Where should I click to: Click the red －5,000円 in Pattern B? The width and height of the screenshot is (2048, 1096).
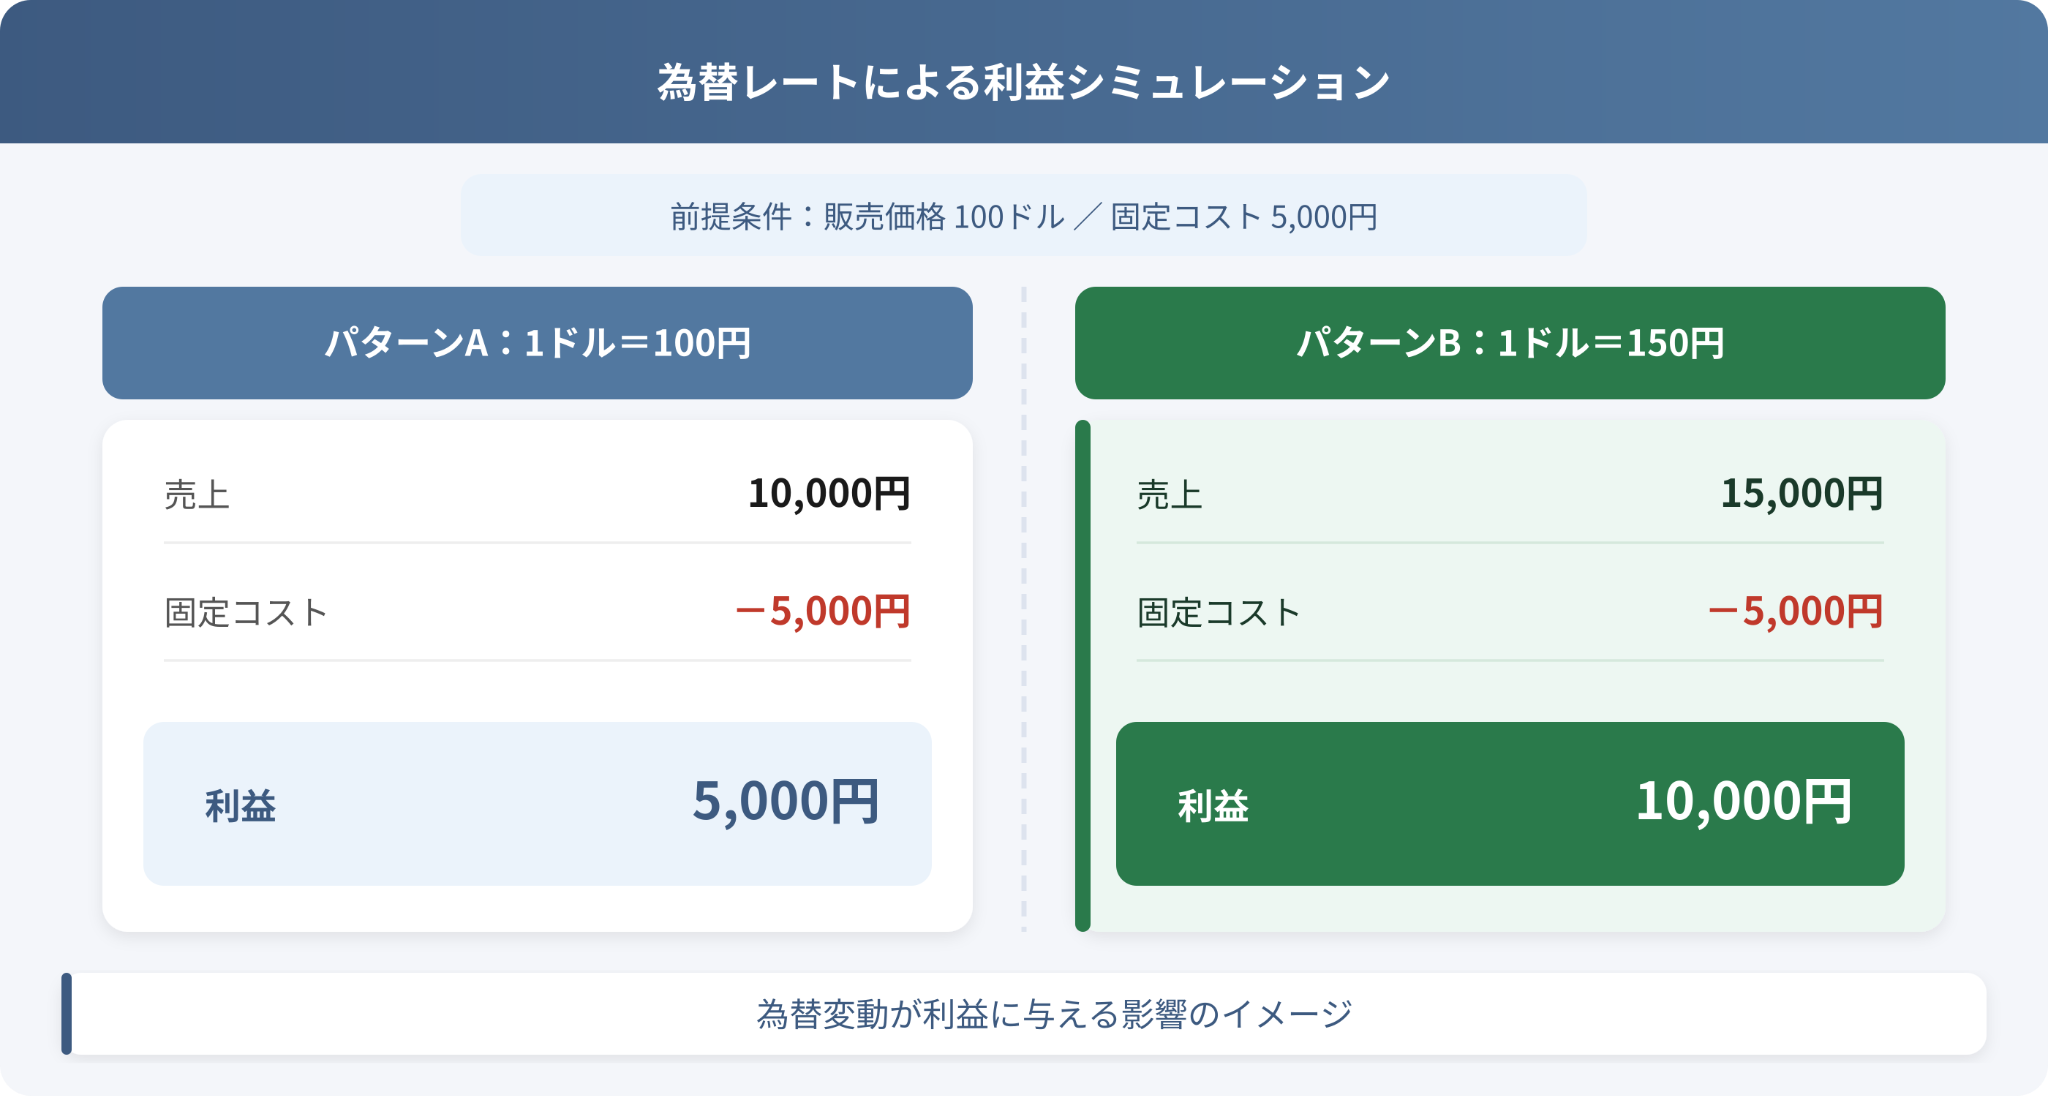click(1795, 611)
